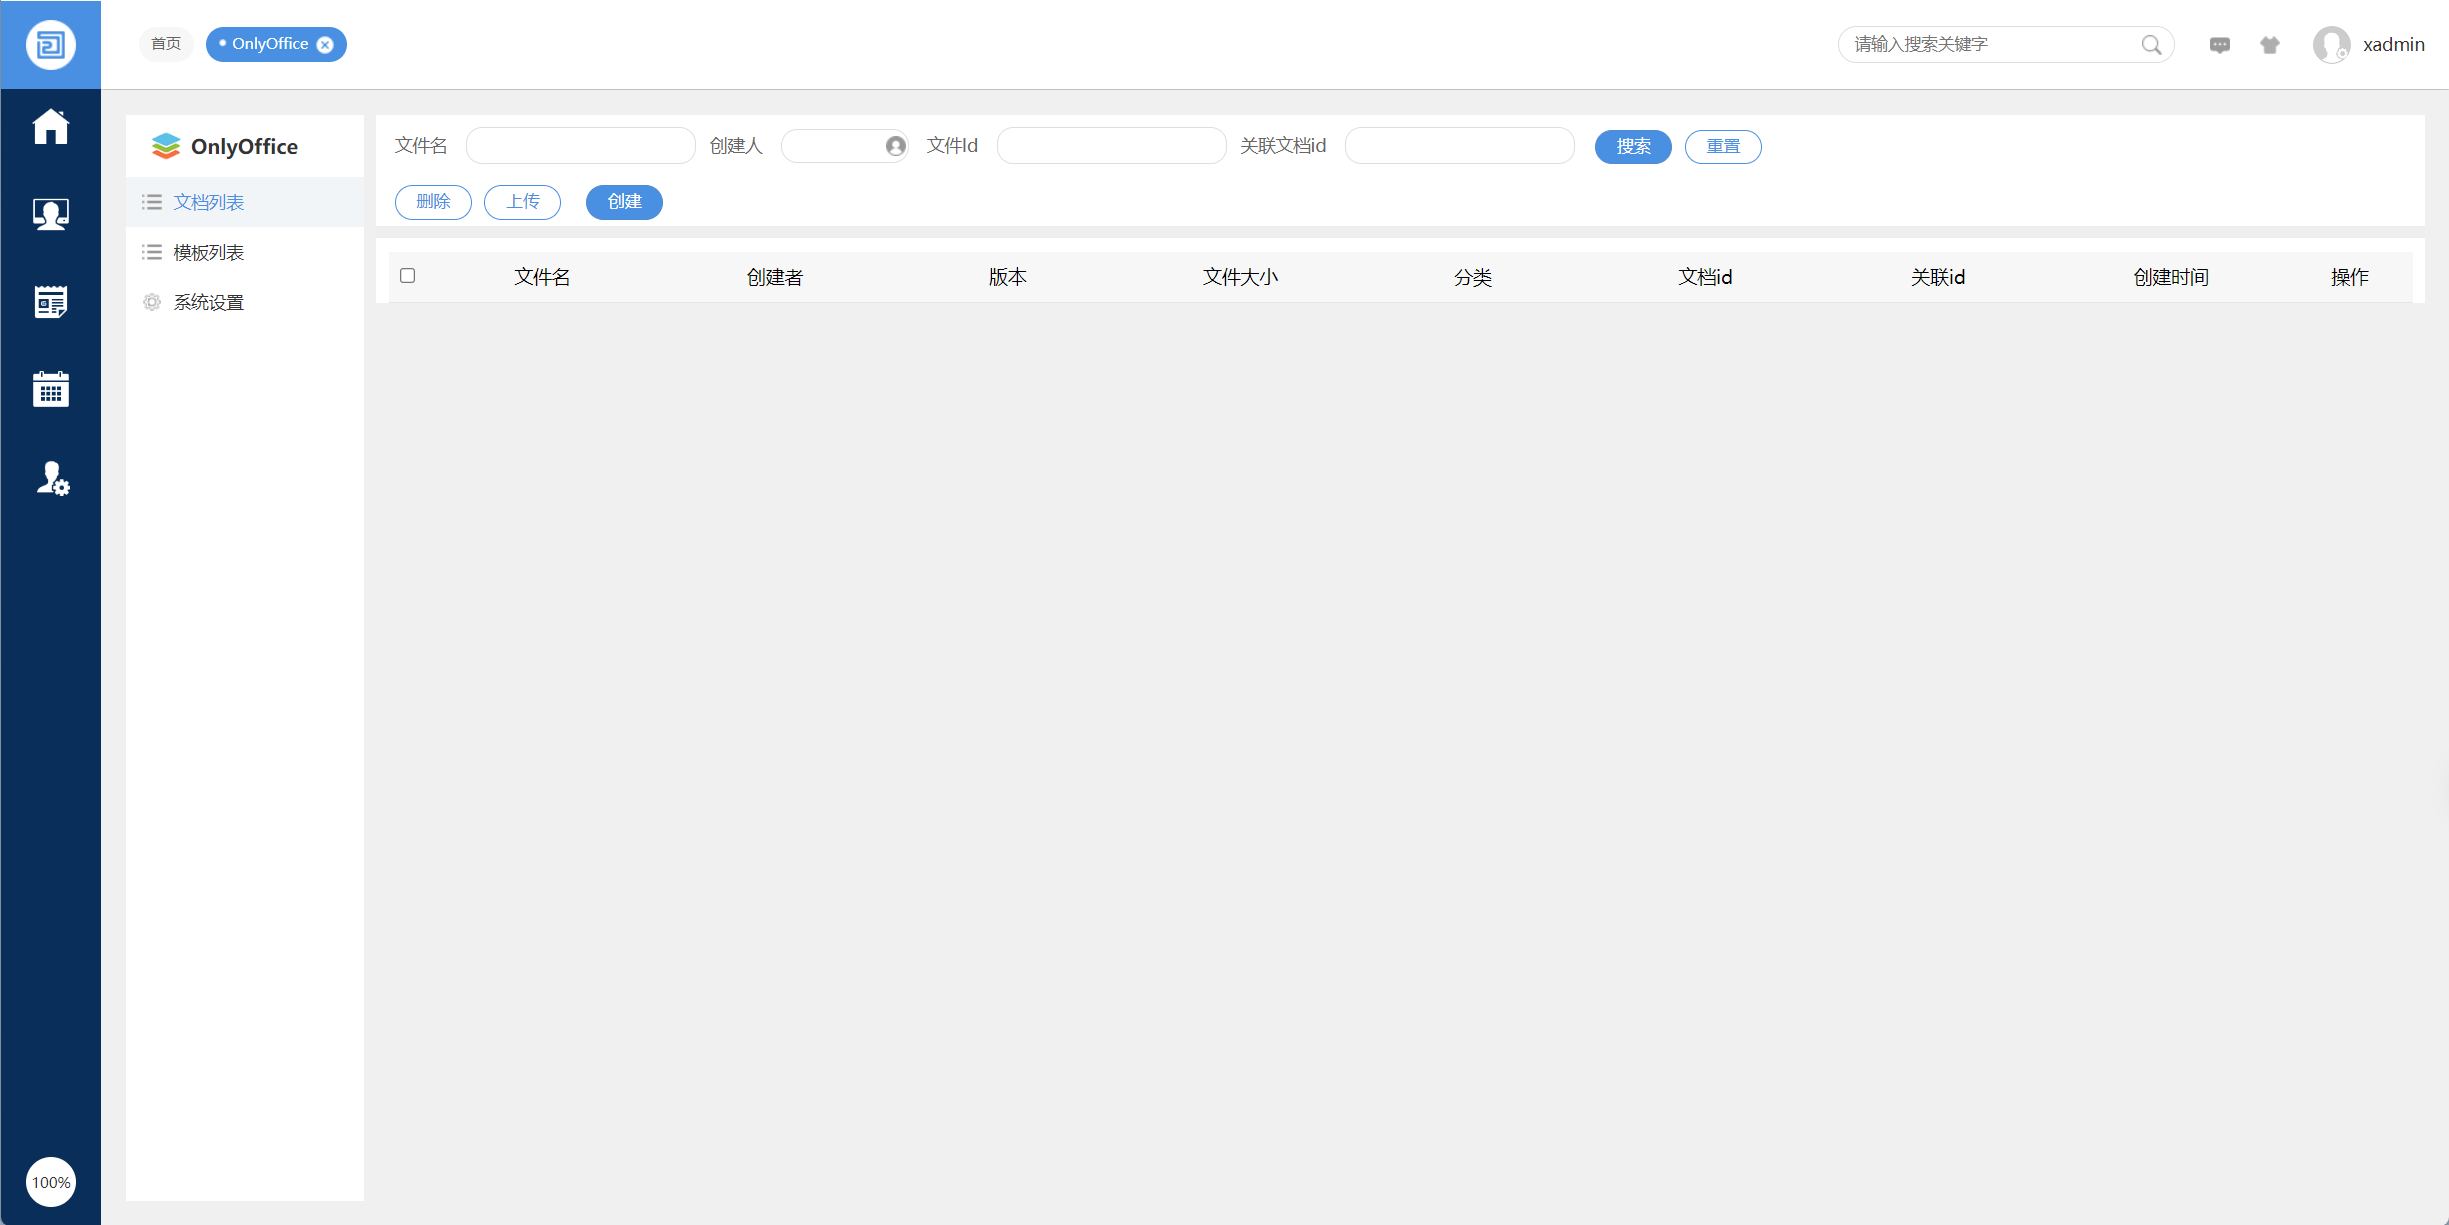Click the 100% zoom indicator circle
The width and height of the screenshot is (2449, 1225).
pos(50,1182)
